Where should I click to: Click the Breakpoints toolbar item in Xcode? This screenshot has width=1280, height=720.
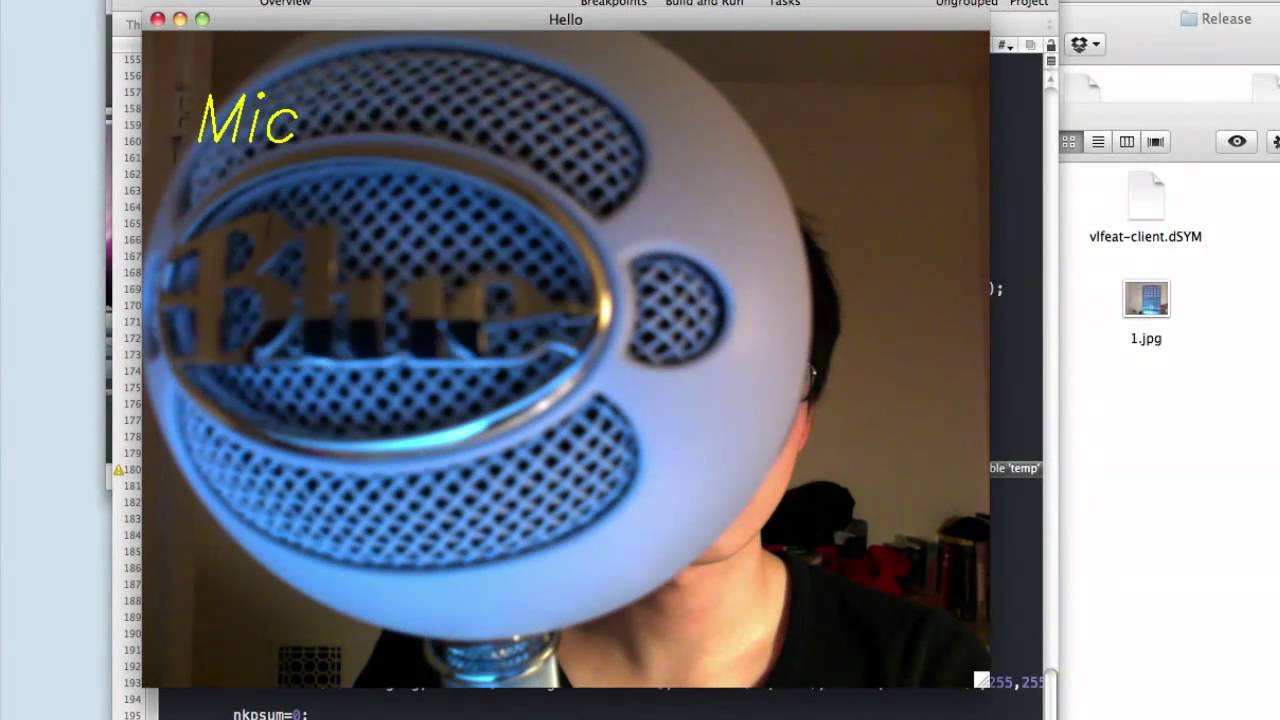click(x=614, y=3)
